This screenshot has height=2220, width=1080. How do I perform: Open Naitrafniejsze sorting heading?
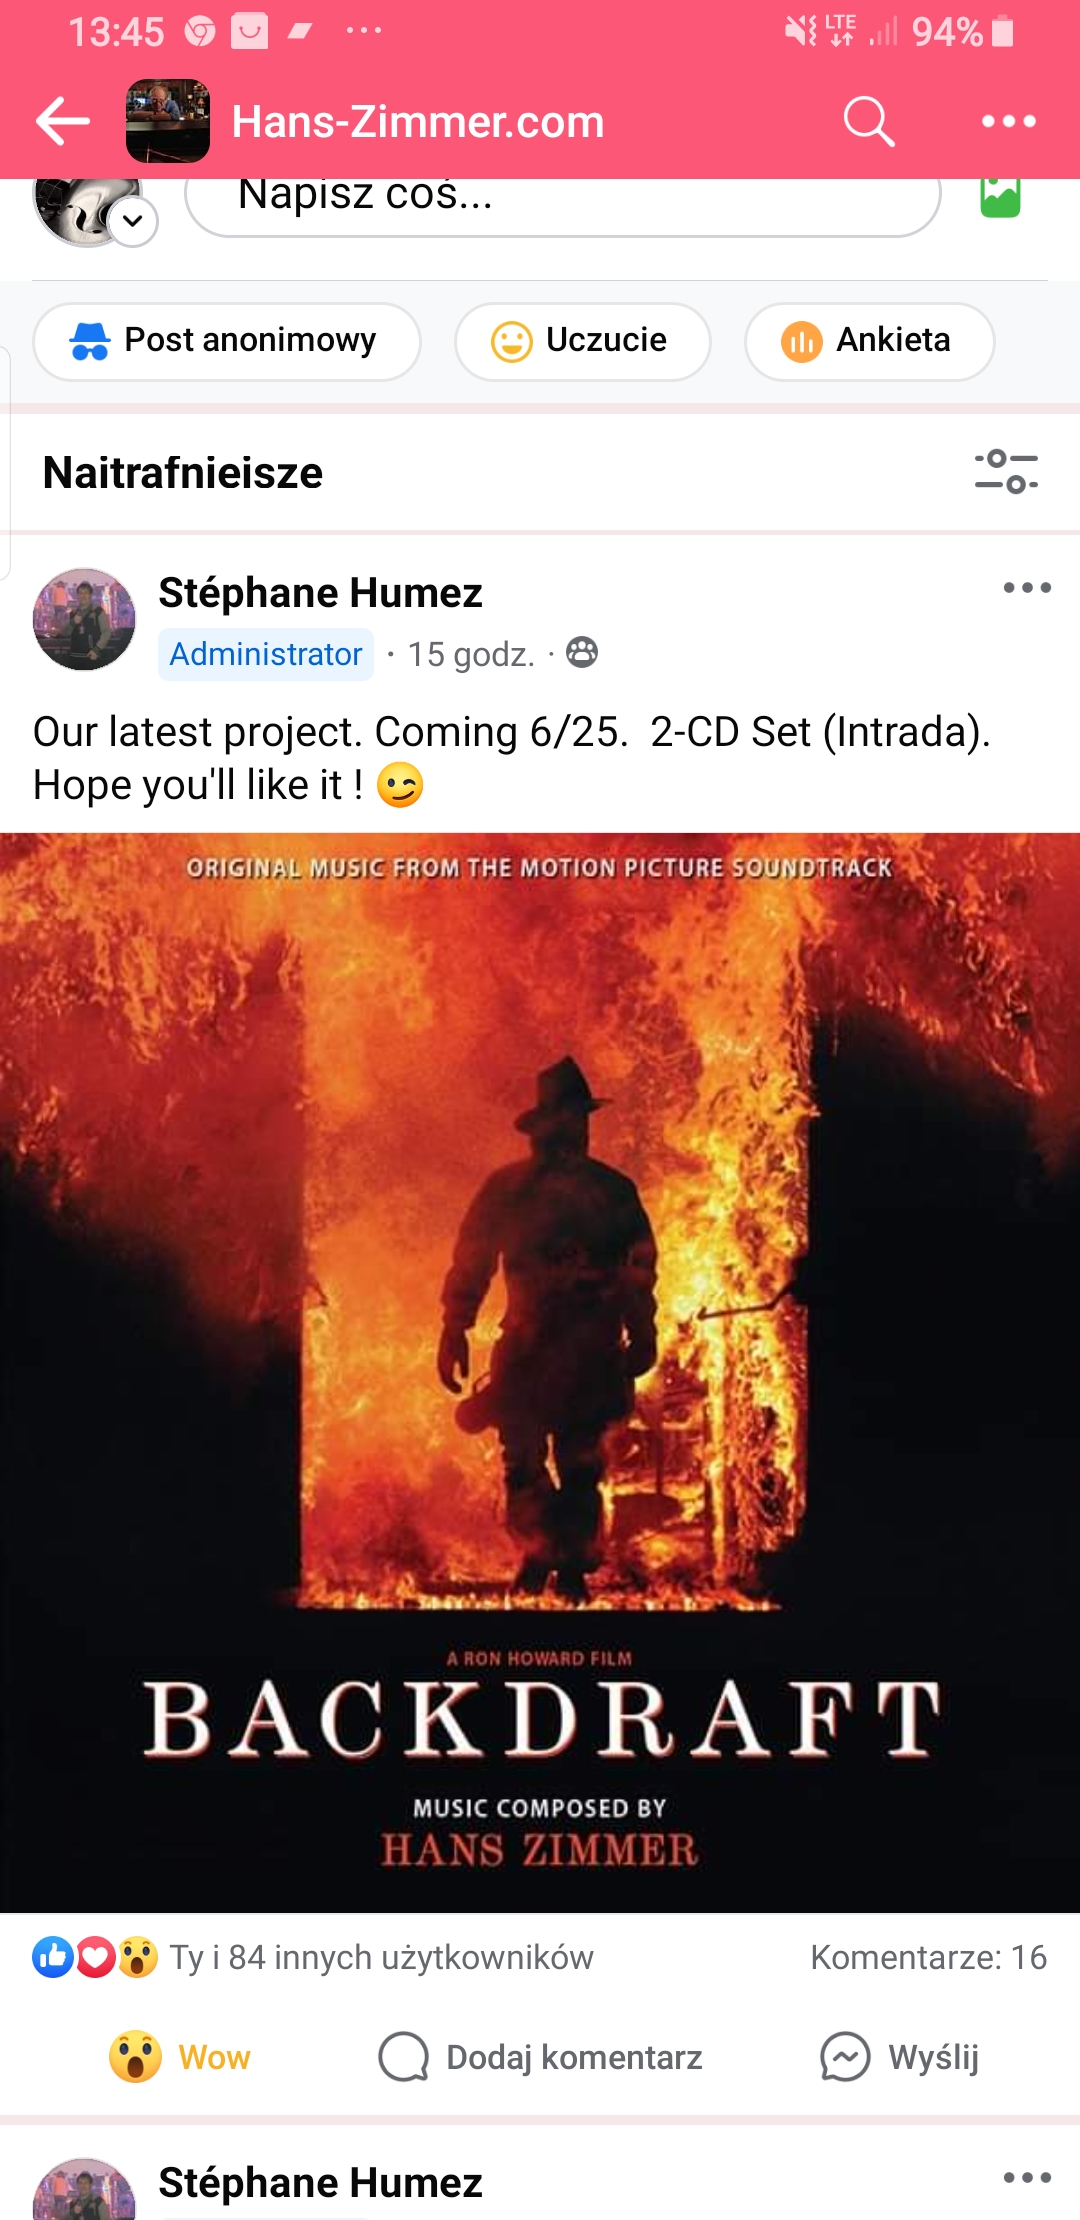click(183, 472)
